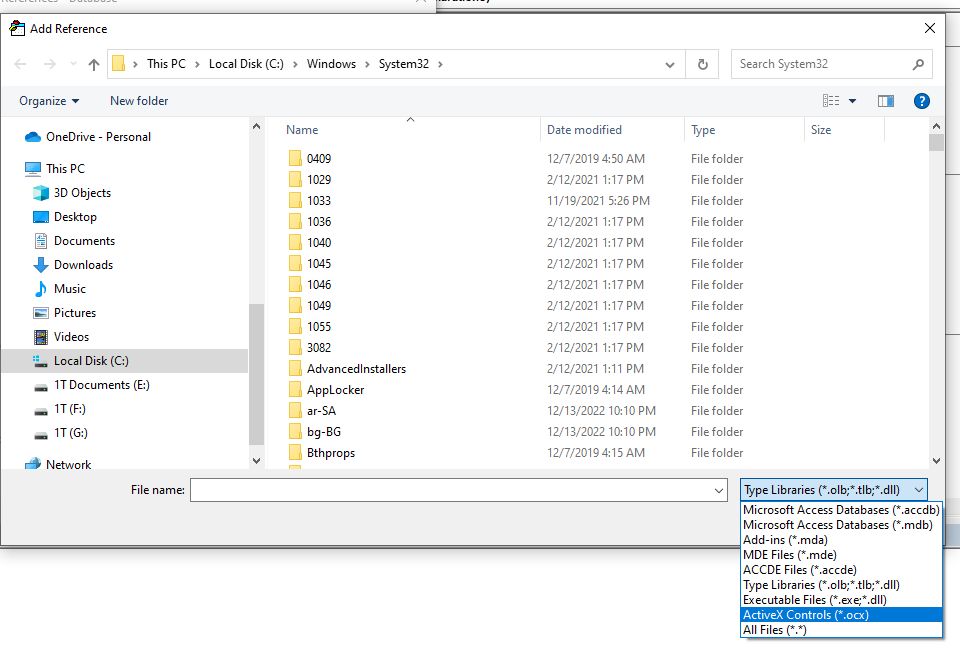
Task: Sort by Date modified column header
Action: (584, 130)
